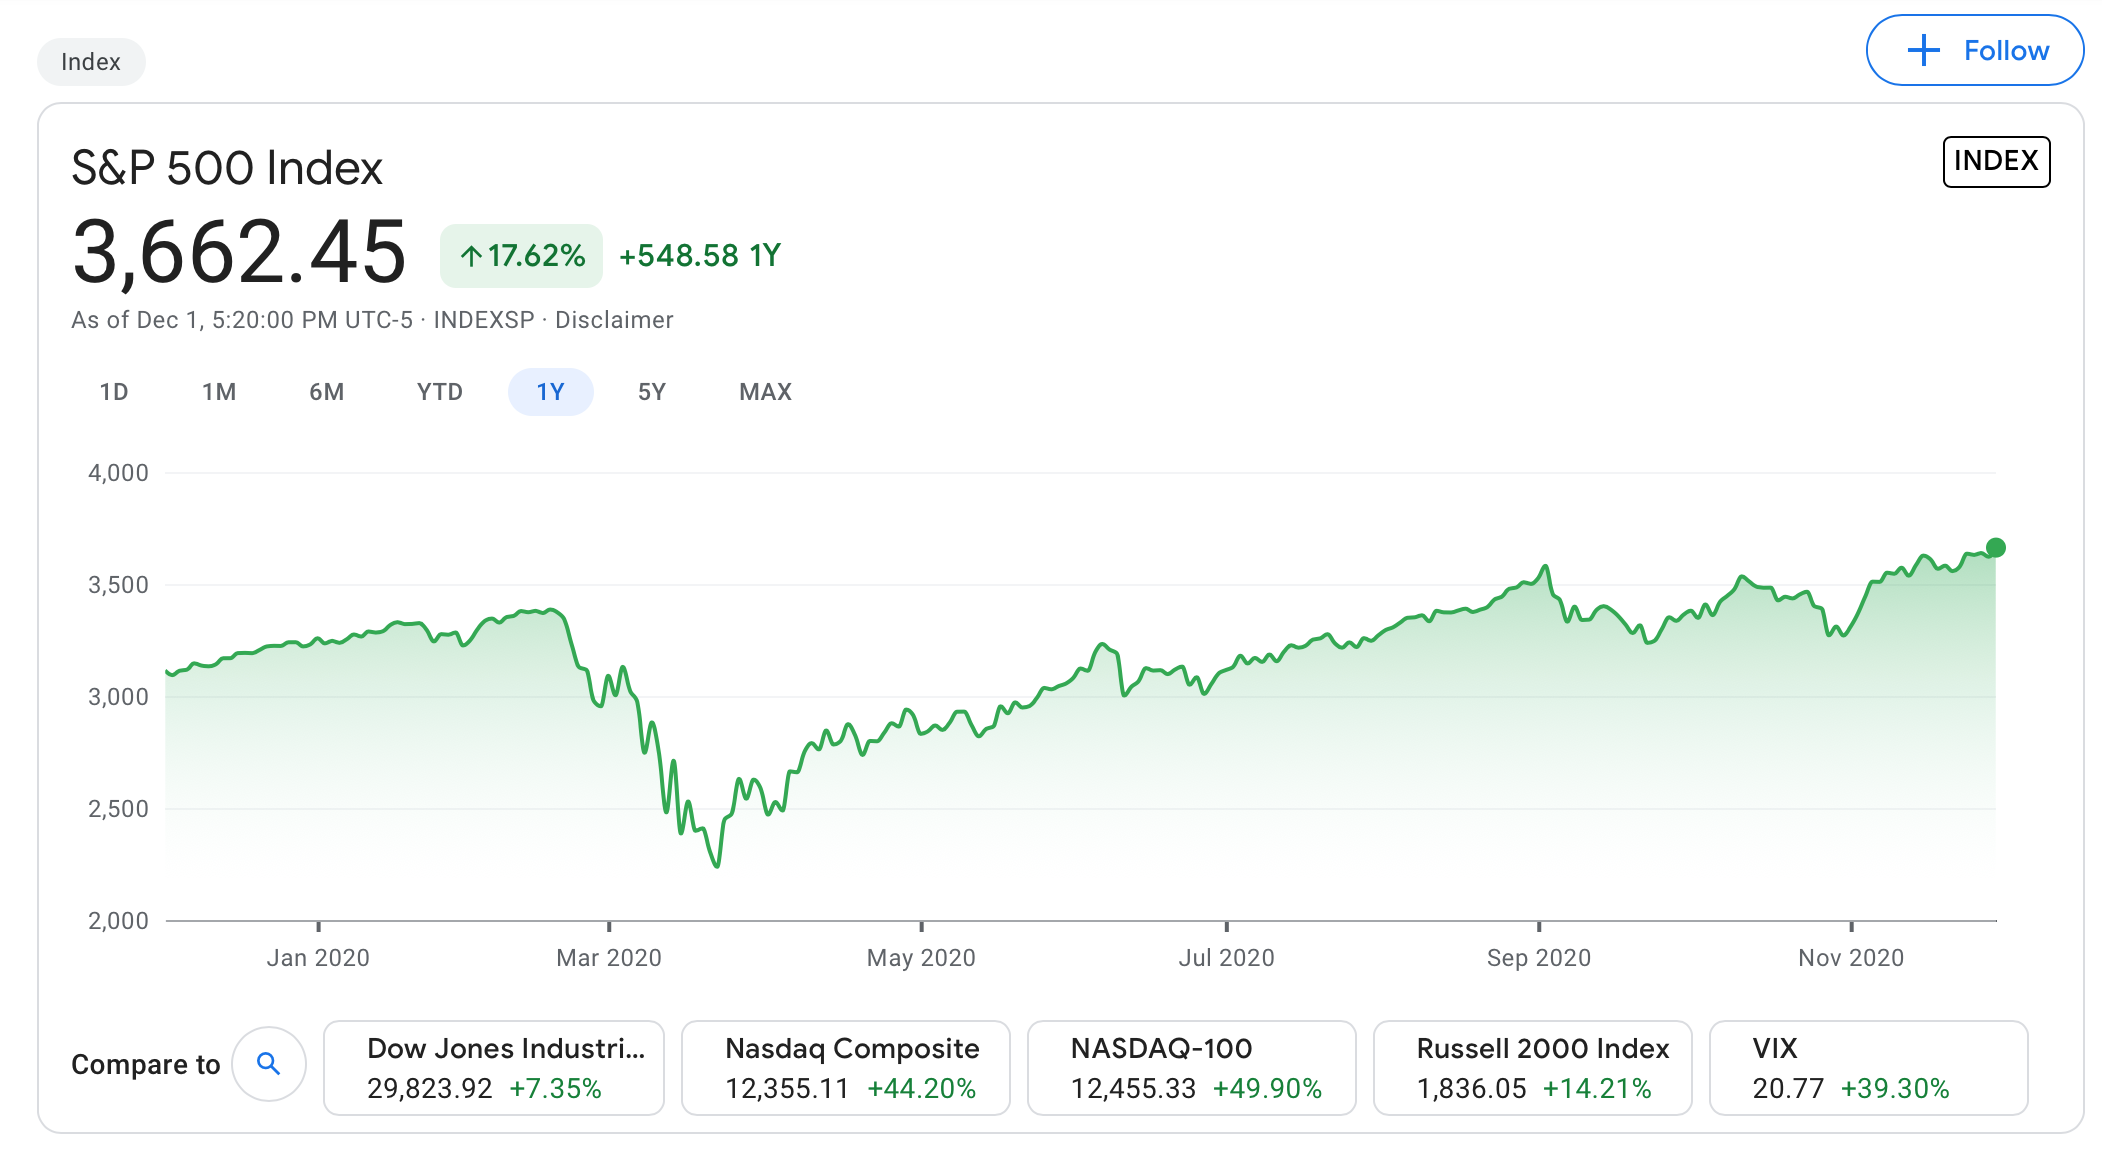The image size is (2102, 1160).
Task: Click the green endpoint dot on chart
Action: [1996, 547]
